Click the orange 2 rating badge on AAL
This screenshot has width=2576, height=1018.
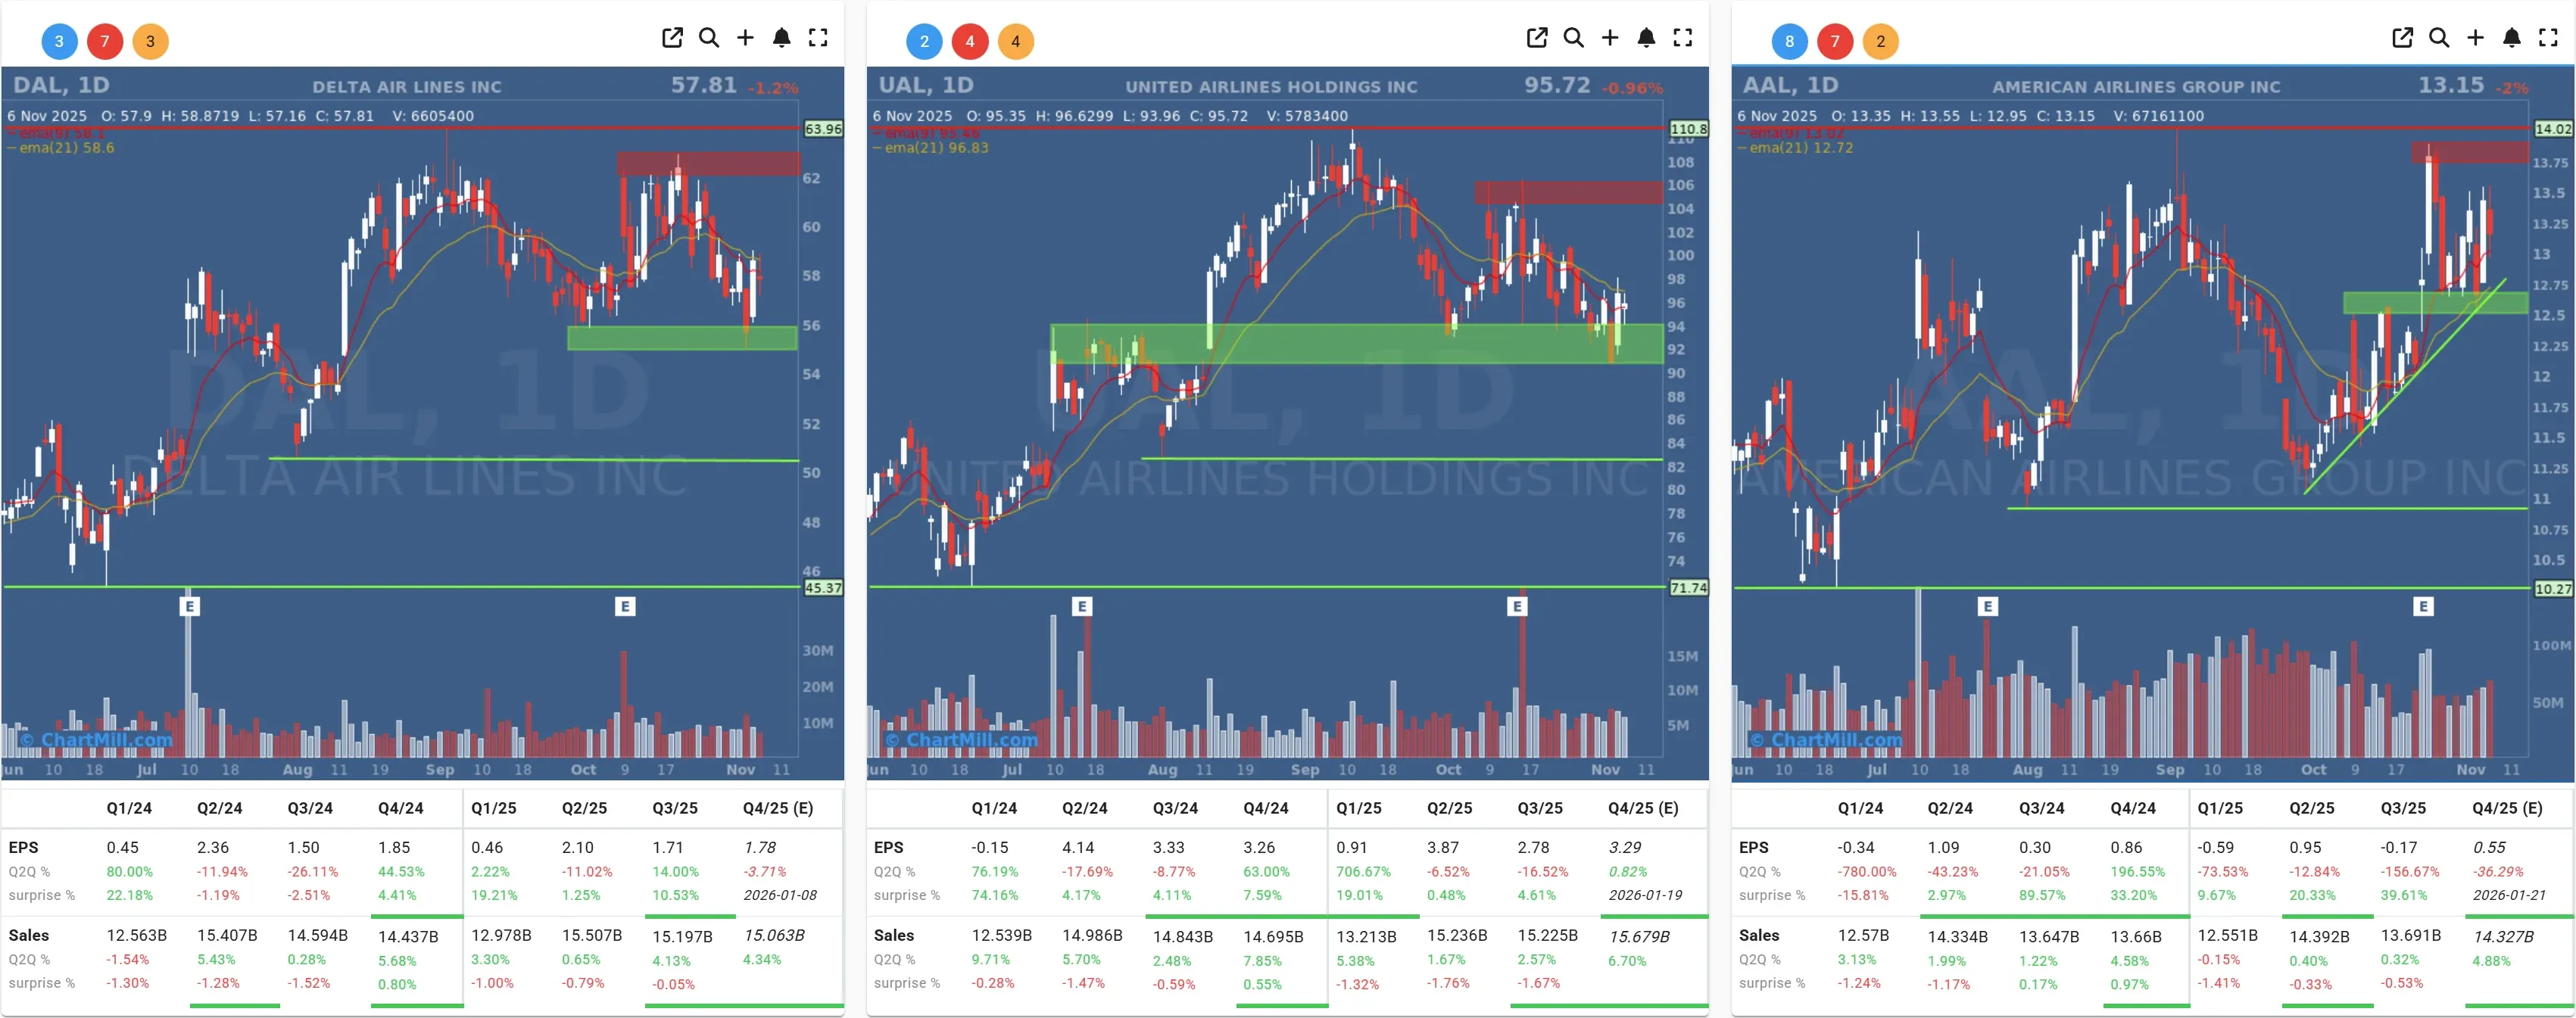click(1880, 41)
